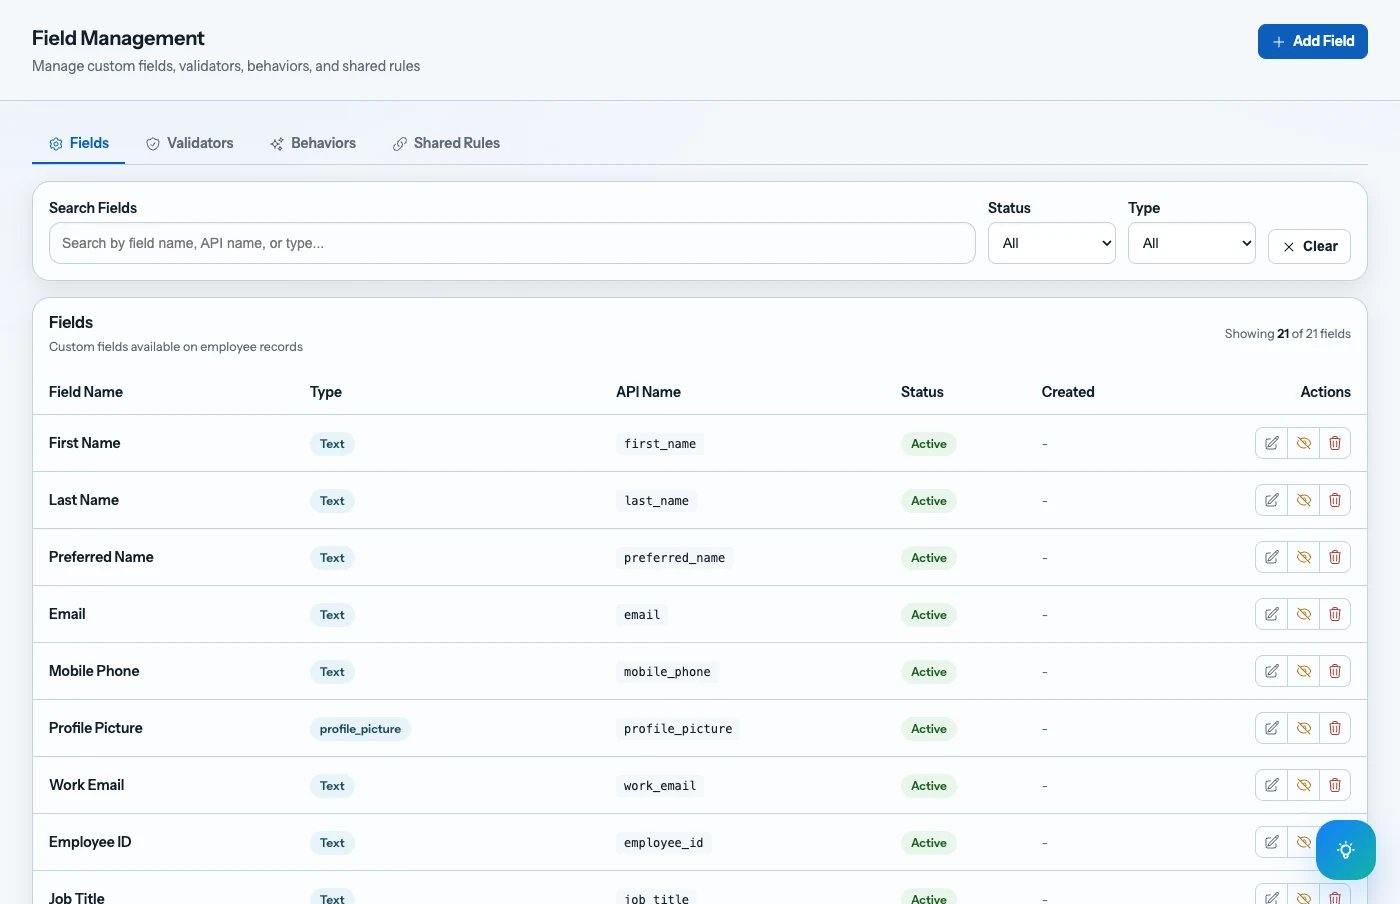Delete the Job Title field

click(x=1335, y=896)
